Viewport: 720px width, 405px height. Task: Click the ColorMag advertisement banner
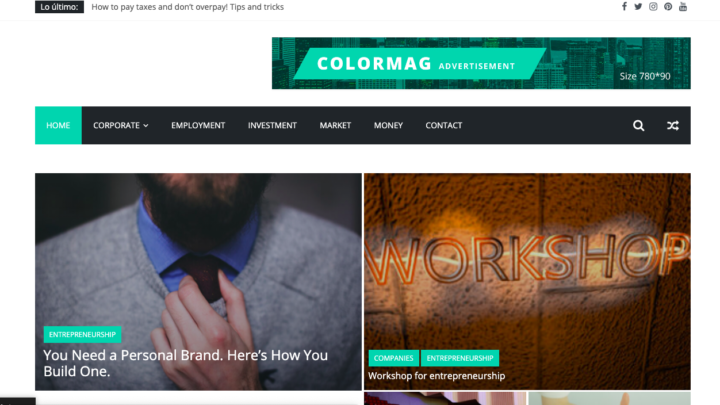pos(481,63)
